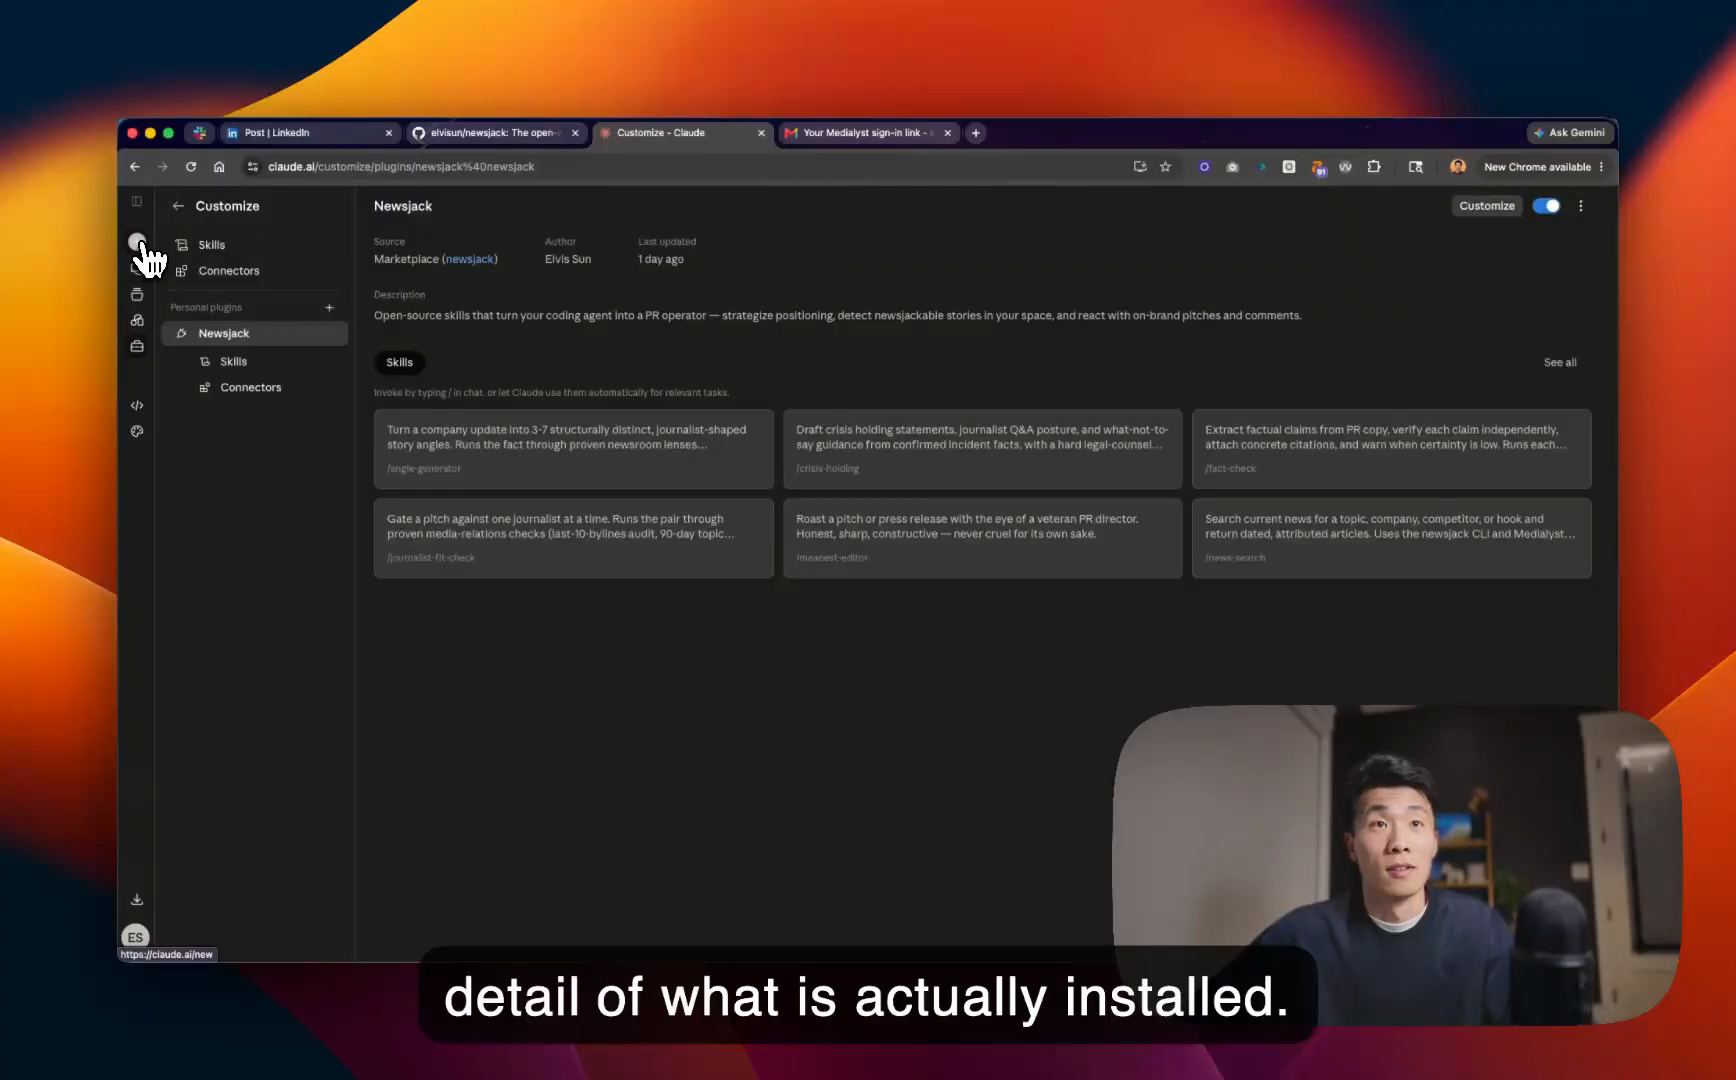This screenshot has height=1080, width=1736.
Task: Open Newsjack plugin options (three dots)
Action: [1581, 206]
